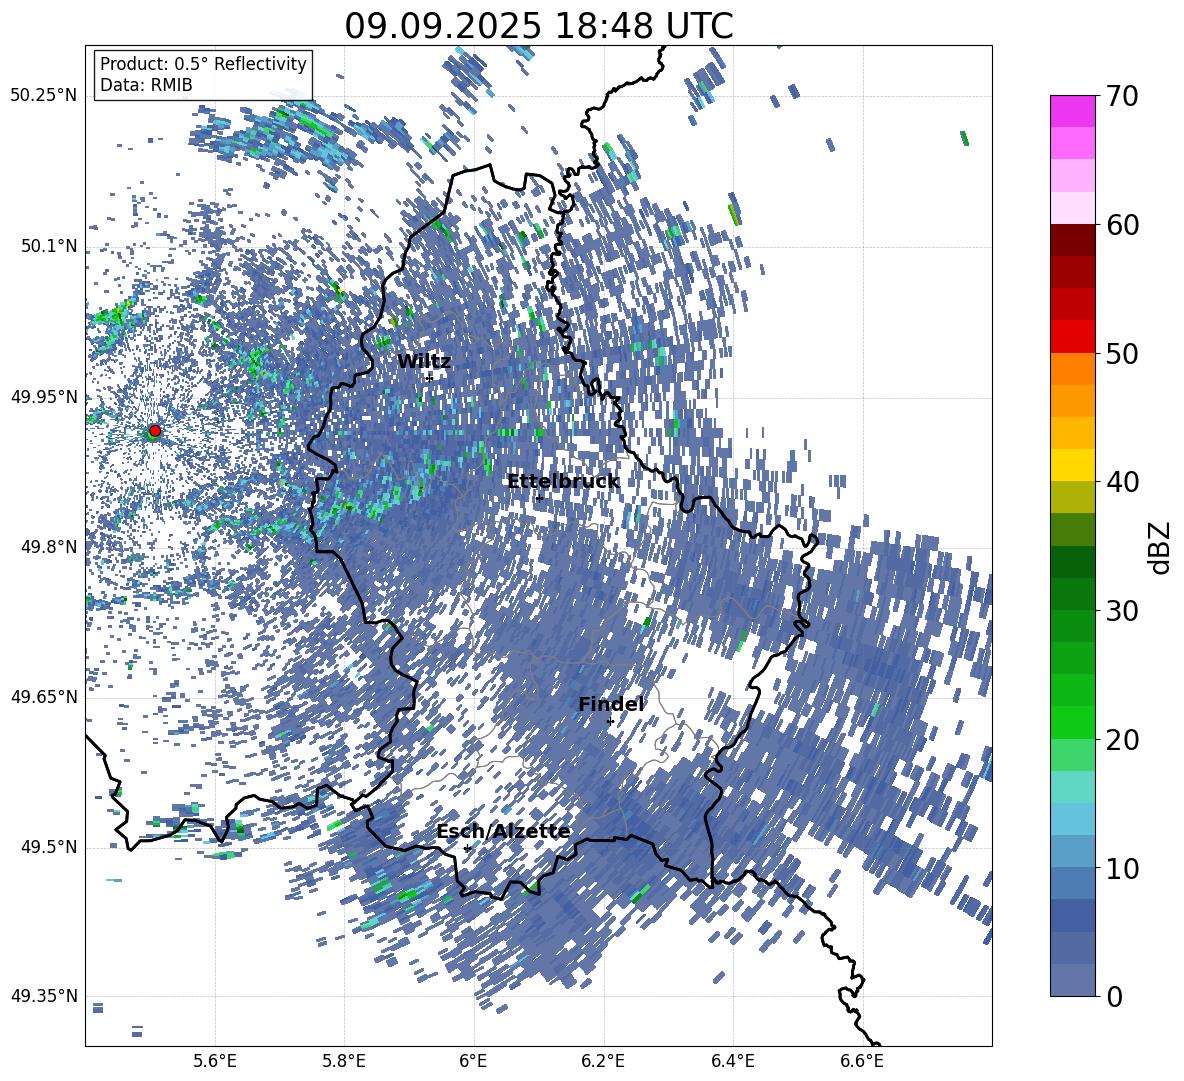Click the Findel location cross marker
Screen dimensions: 1184x1081
(x=610, y=722)
